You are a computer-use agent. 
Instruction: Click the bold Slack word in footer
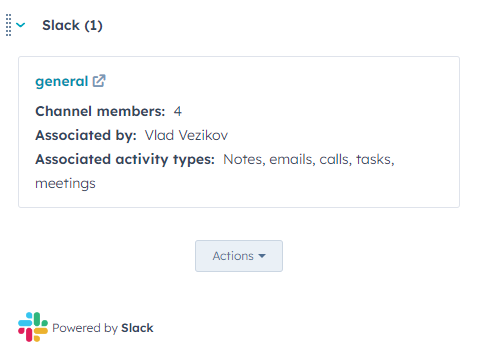(x=137, y=328)
